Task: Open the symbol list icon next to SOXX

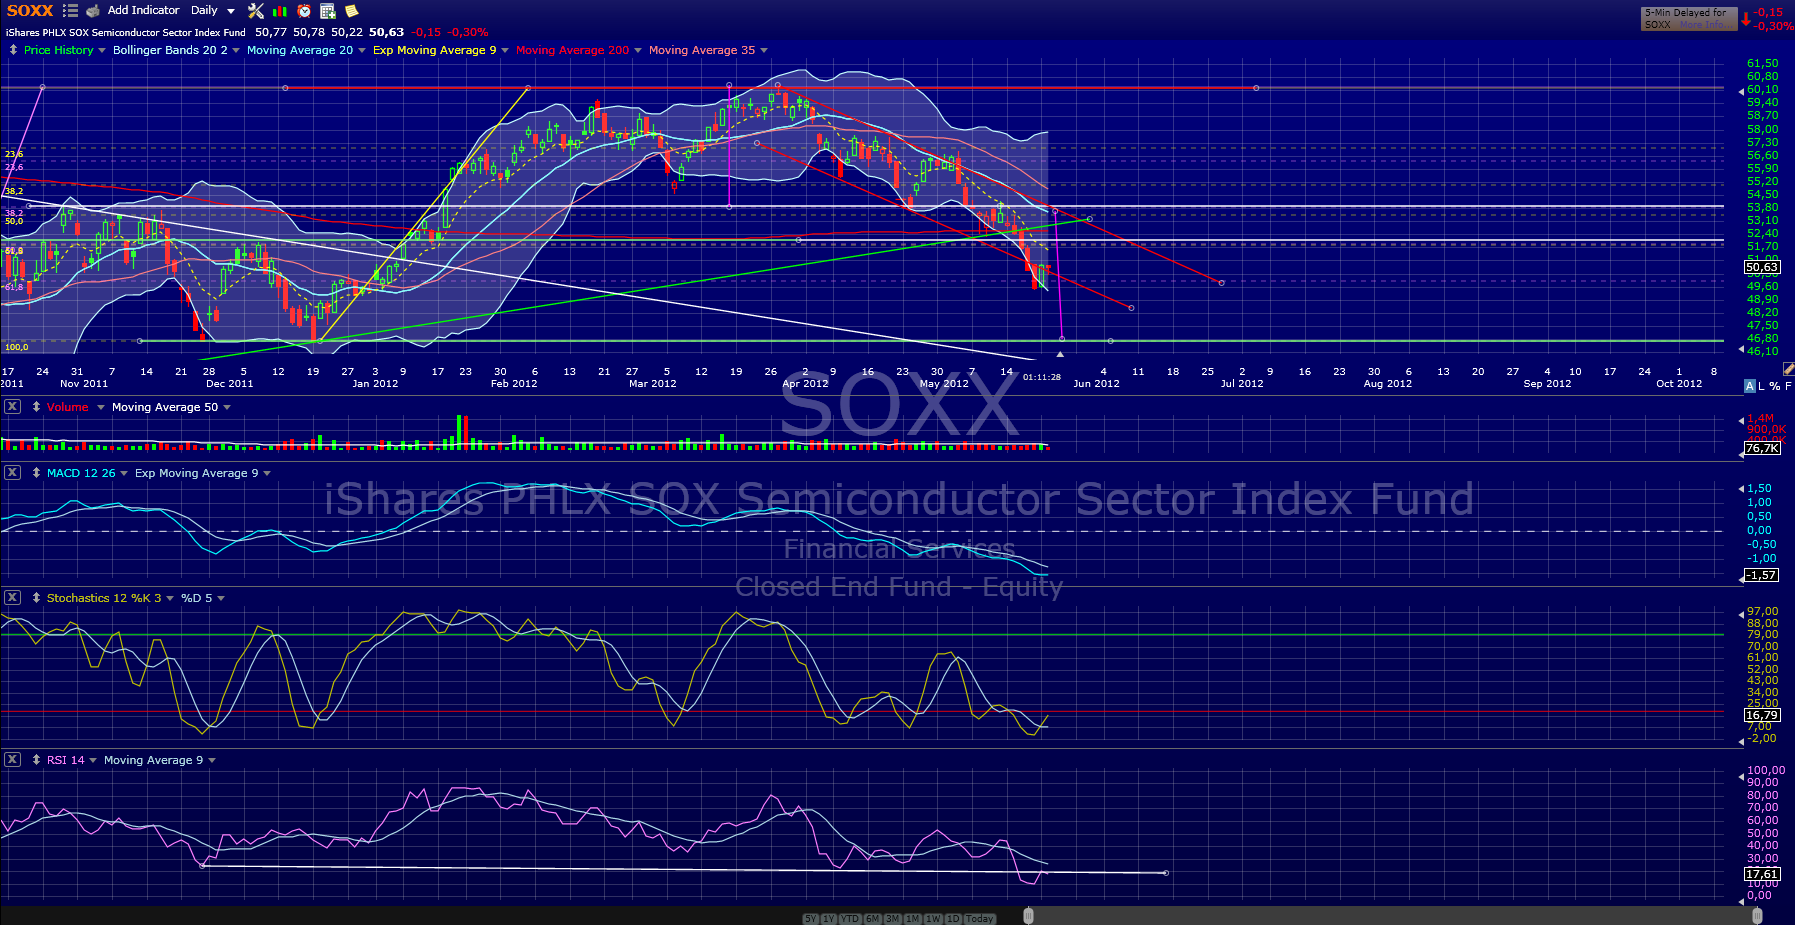Action: [70, 11]
